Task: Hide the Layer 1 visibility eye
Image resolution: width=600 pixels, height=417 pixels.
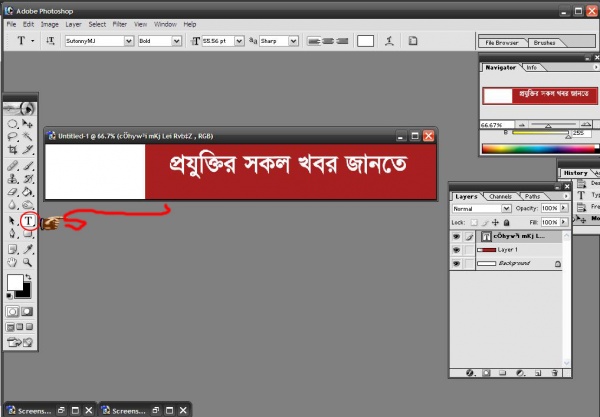Action: [x=456, y=250]
